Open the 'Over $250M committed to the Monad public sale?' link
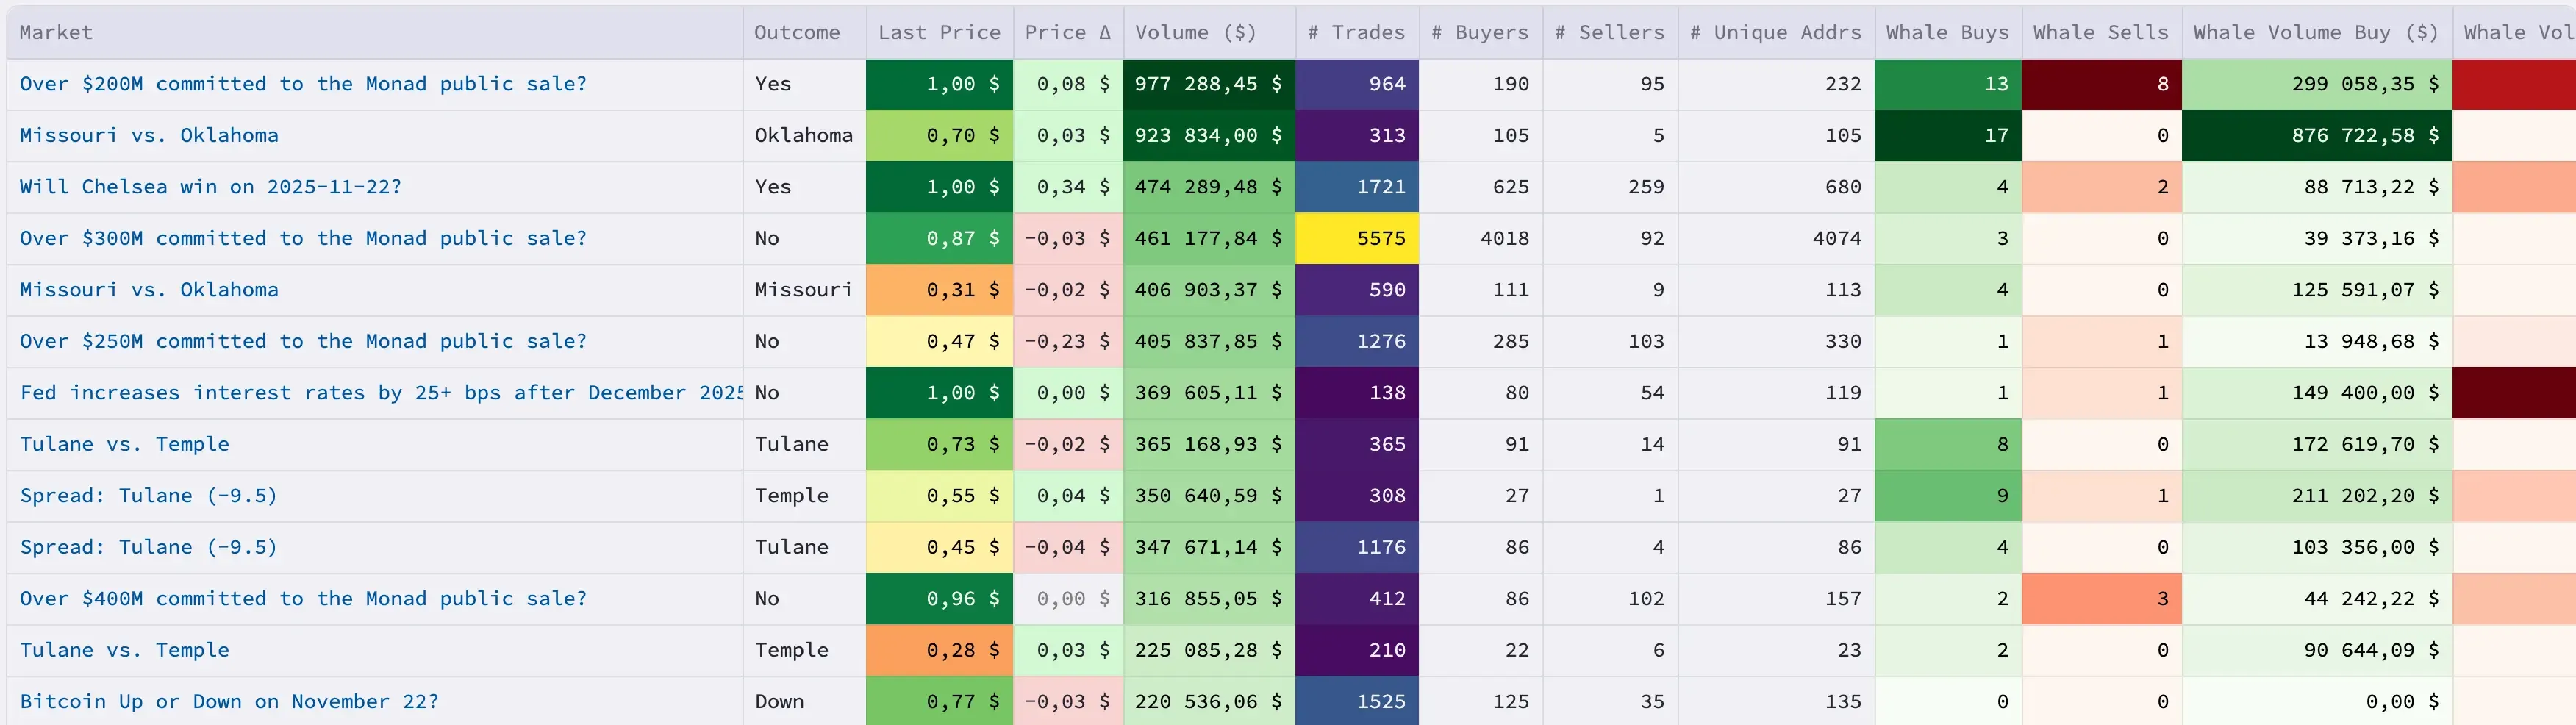 303,341
